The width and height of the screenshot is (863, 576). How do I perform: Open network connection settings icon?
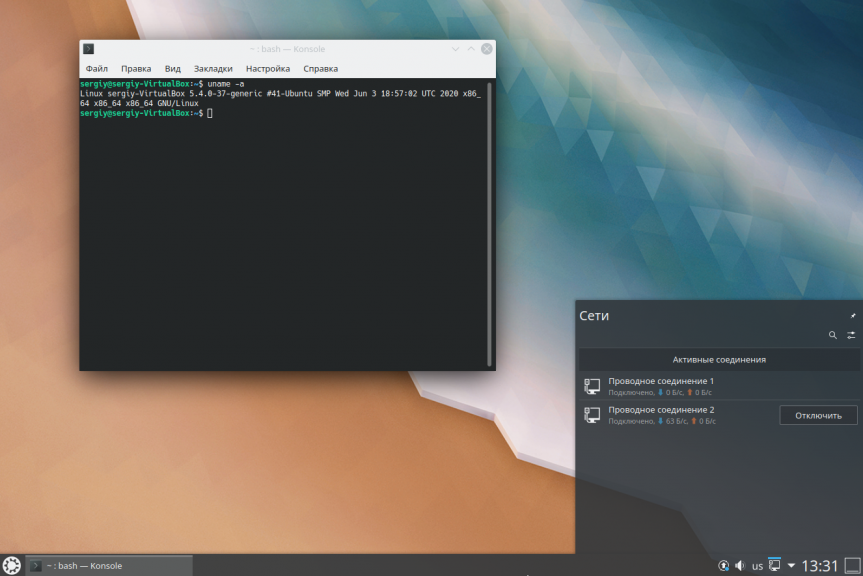[851, 336]
